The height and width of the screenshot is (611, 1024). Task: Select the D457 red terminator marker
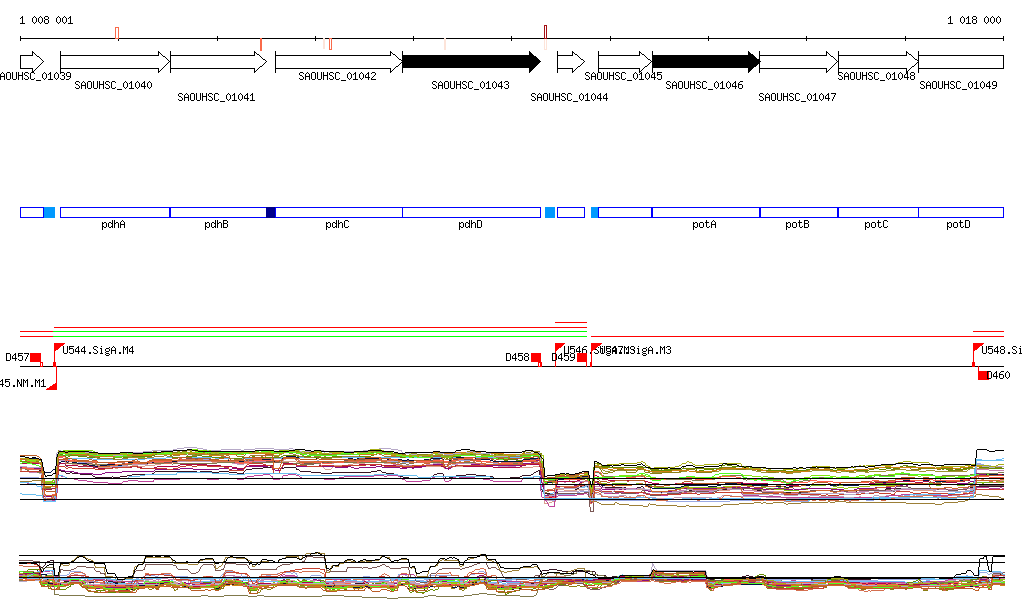tap(35, 357)
